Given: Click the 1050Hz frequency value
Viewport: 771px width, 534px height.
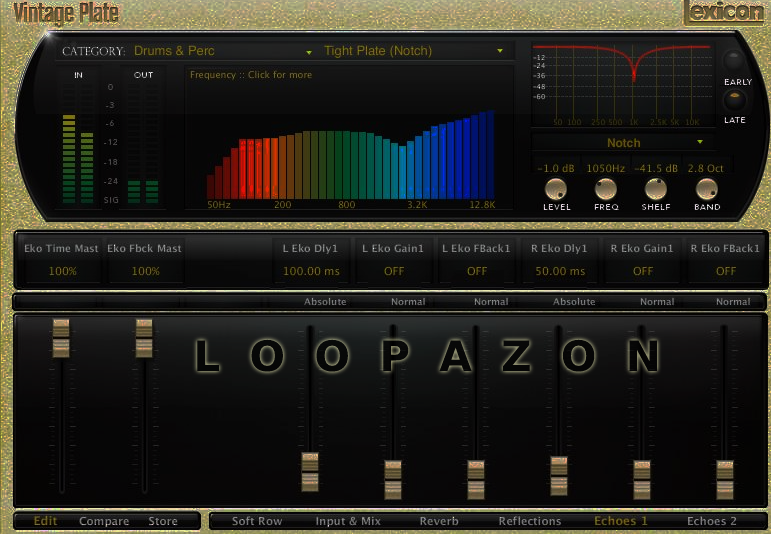Looking at the screenshot, I should pos(605,168).
